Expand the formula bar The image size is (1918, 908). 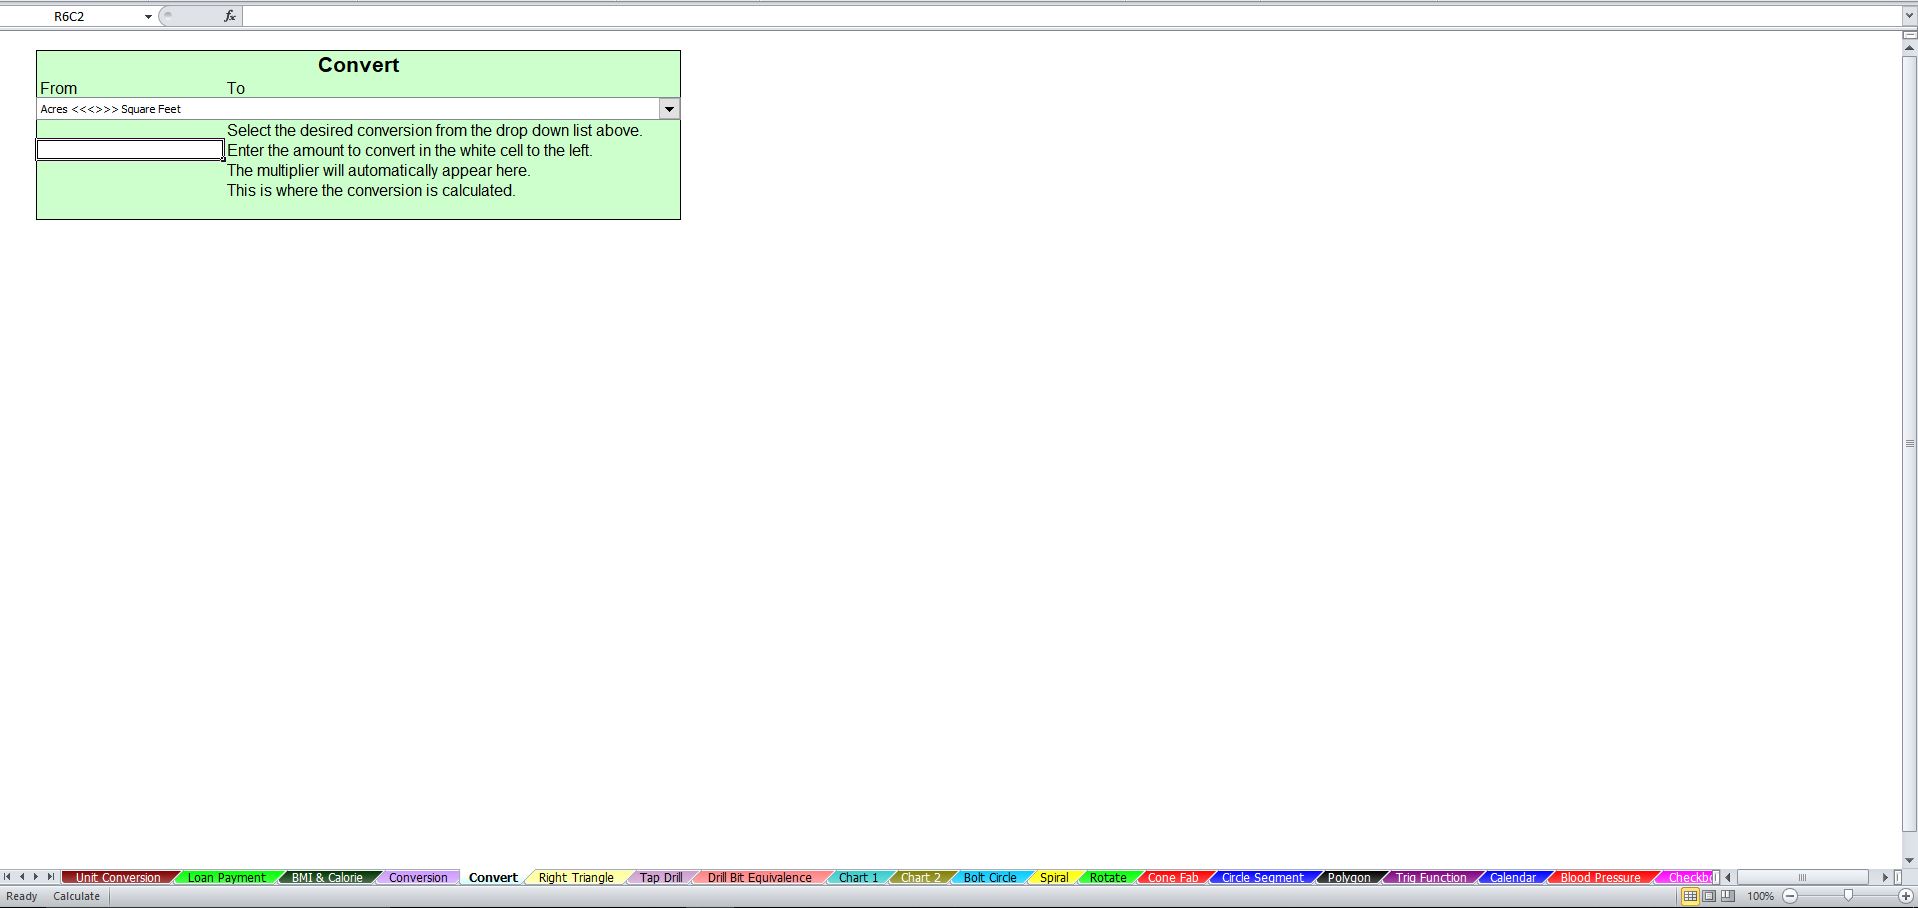coord(1909,16)
